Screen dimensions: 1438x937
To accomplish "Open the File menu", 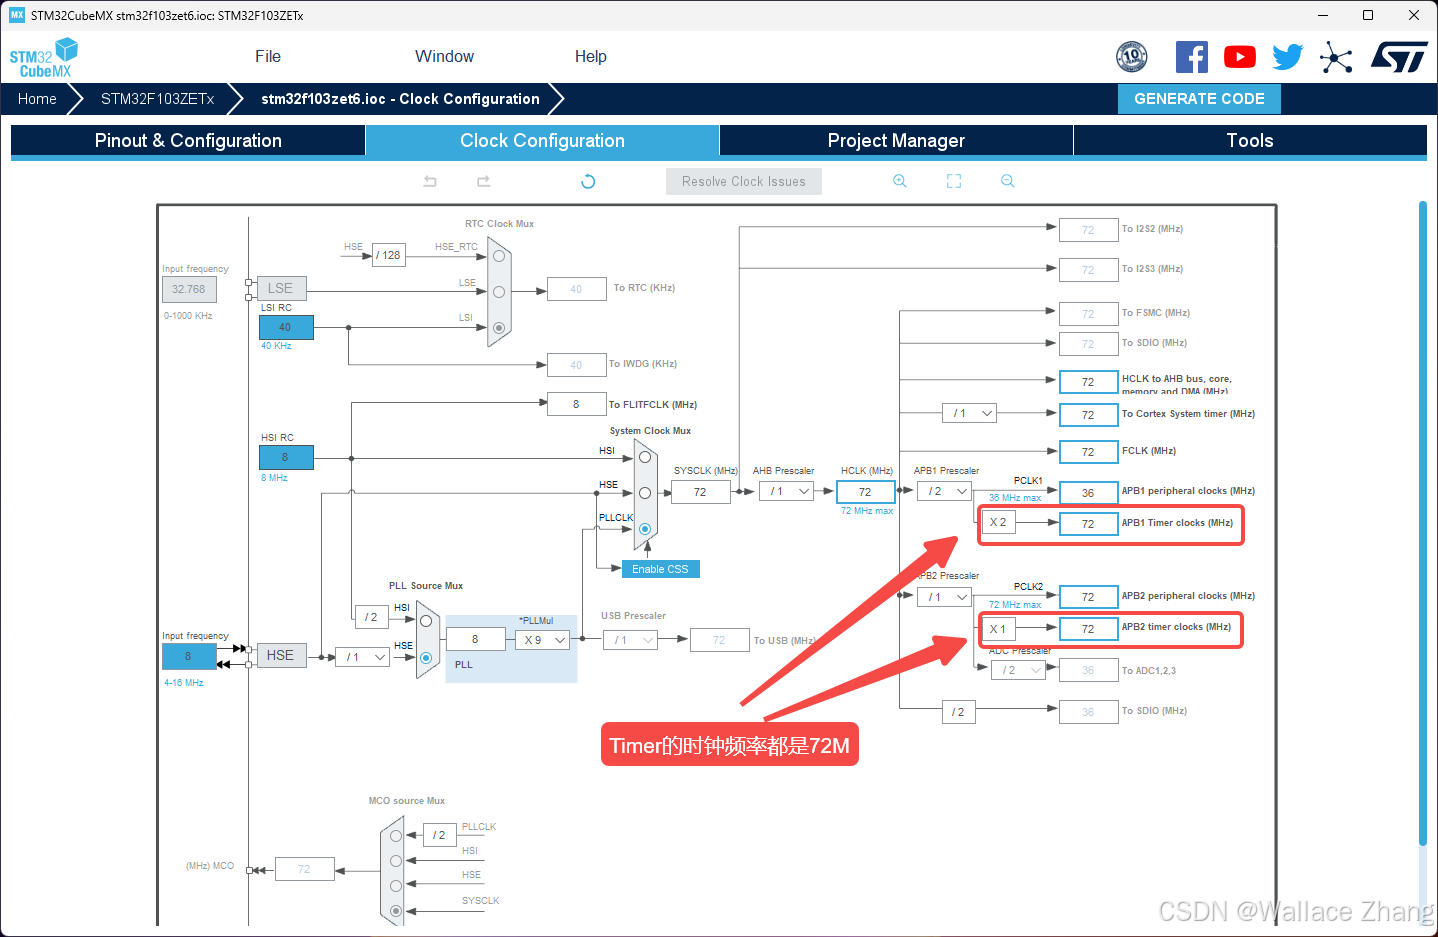I will [268, 57].
